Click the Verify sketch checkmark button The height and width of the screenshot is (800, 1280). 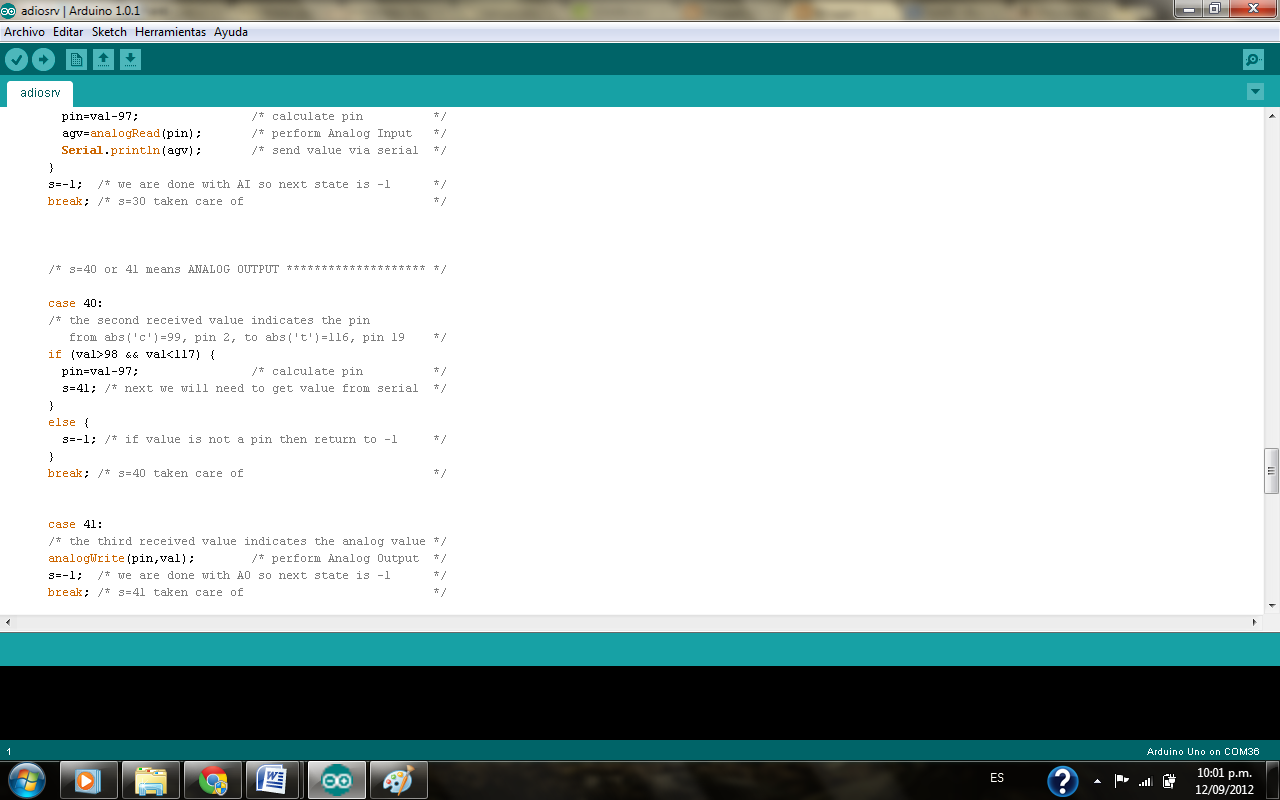click(x=16, y=60)
